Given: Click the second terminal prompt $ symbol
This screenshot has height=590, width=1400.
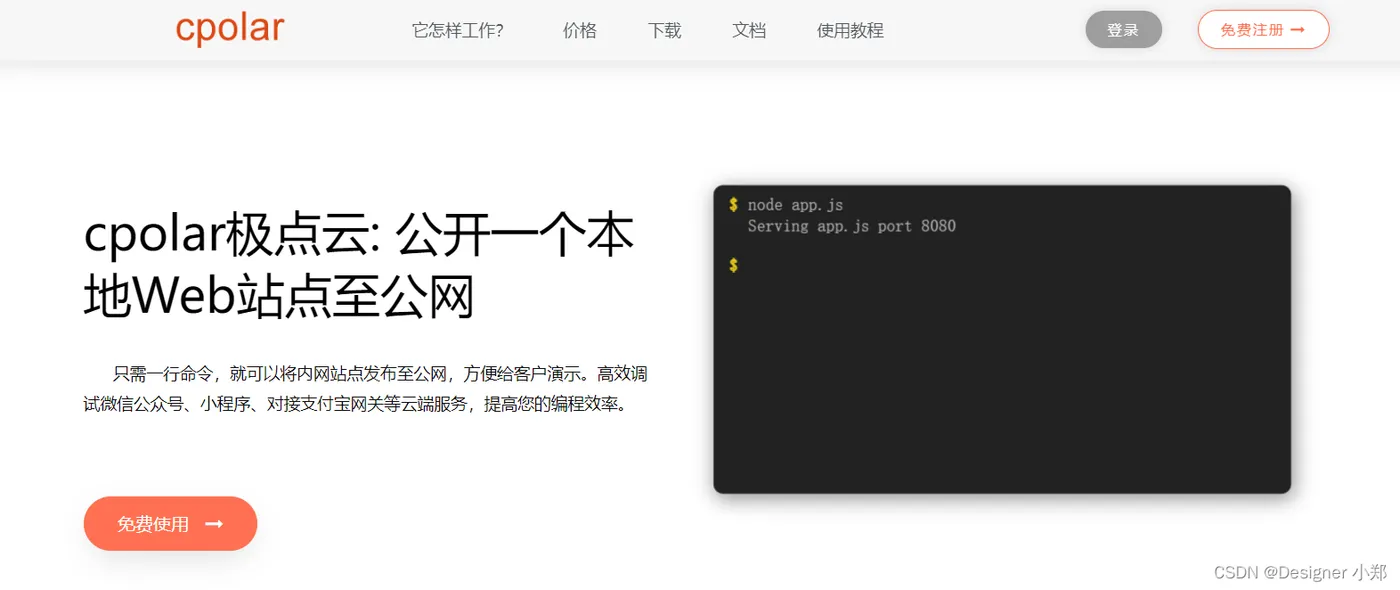Looking at the screenshot, I should click(733, 265).
